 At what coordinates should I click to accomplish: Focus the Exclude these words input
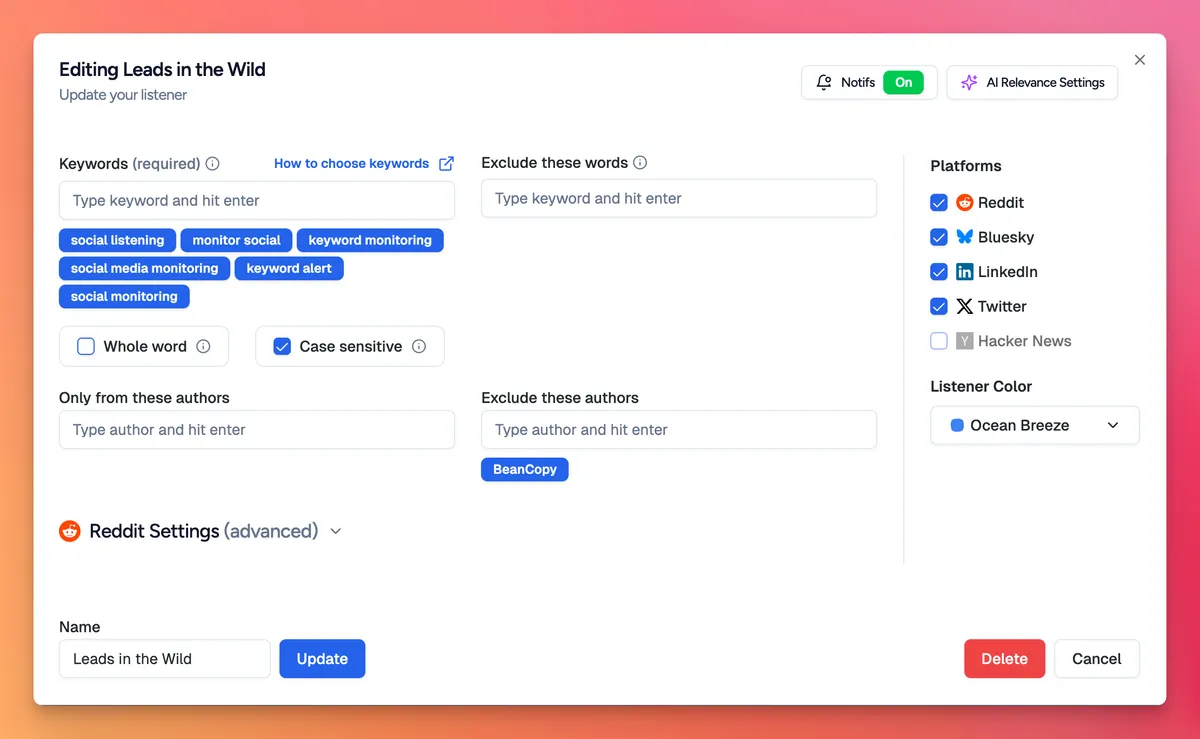coord(679,198)
